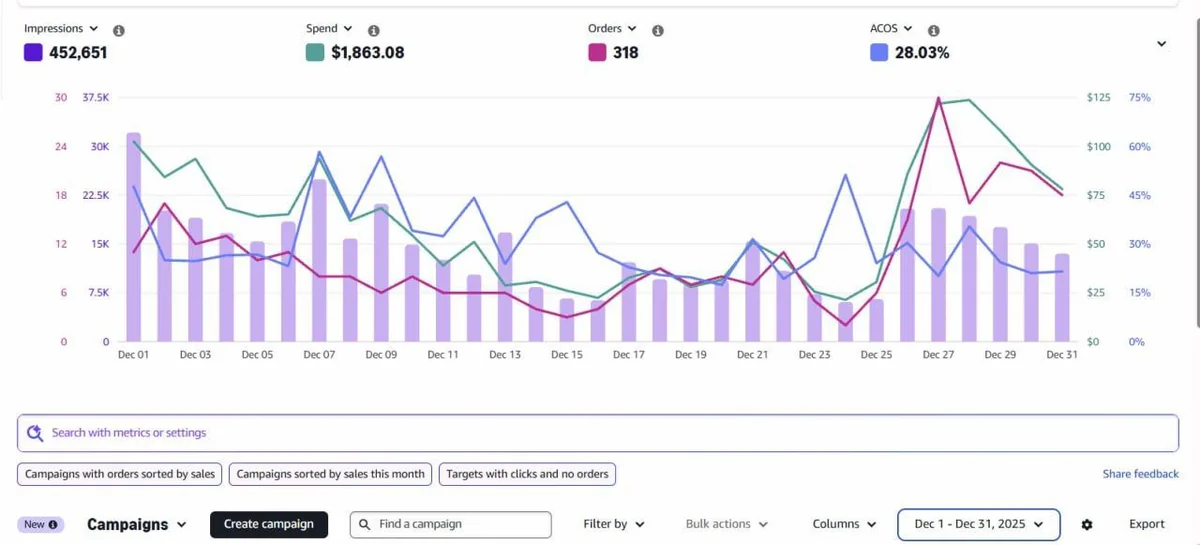Open the Share feedback link

coord(1141,474)
